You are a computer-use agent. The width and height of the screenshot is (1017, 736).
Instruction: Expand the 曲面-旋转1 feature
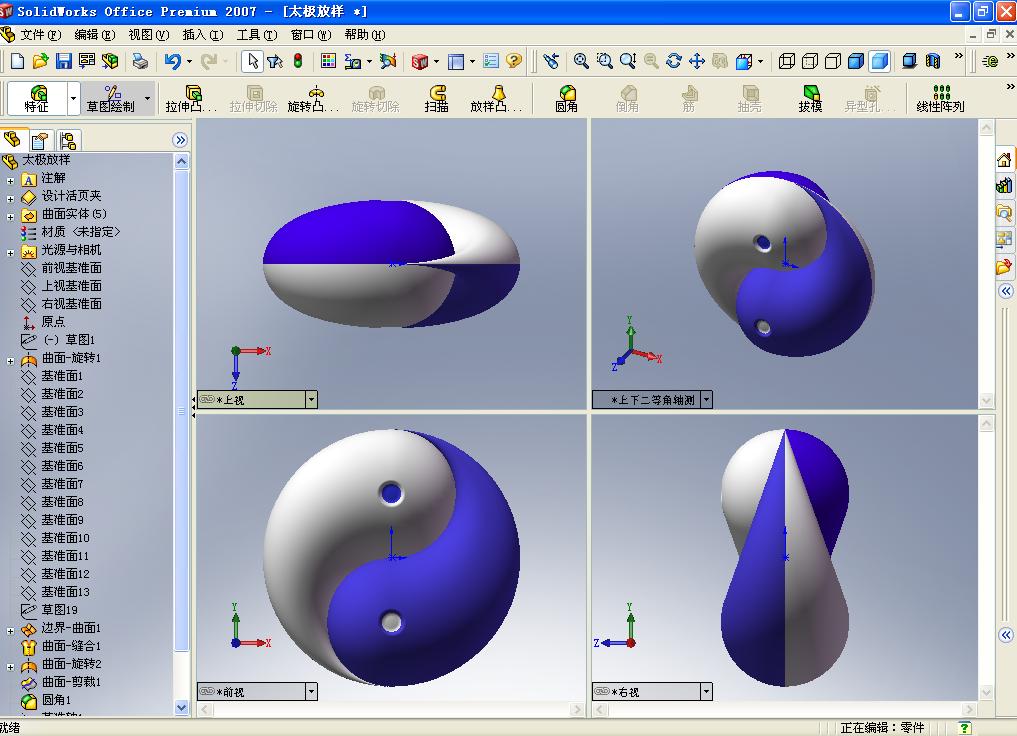(10, 361)
